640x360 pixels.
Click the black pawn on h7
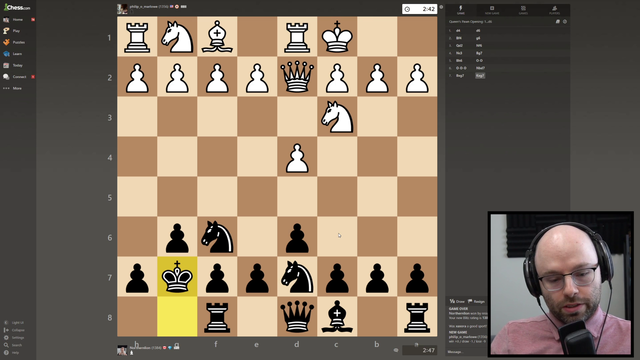coord(137,277)
